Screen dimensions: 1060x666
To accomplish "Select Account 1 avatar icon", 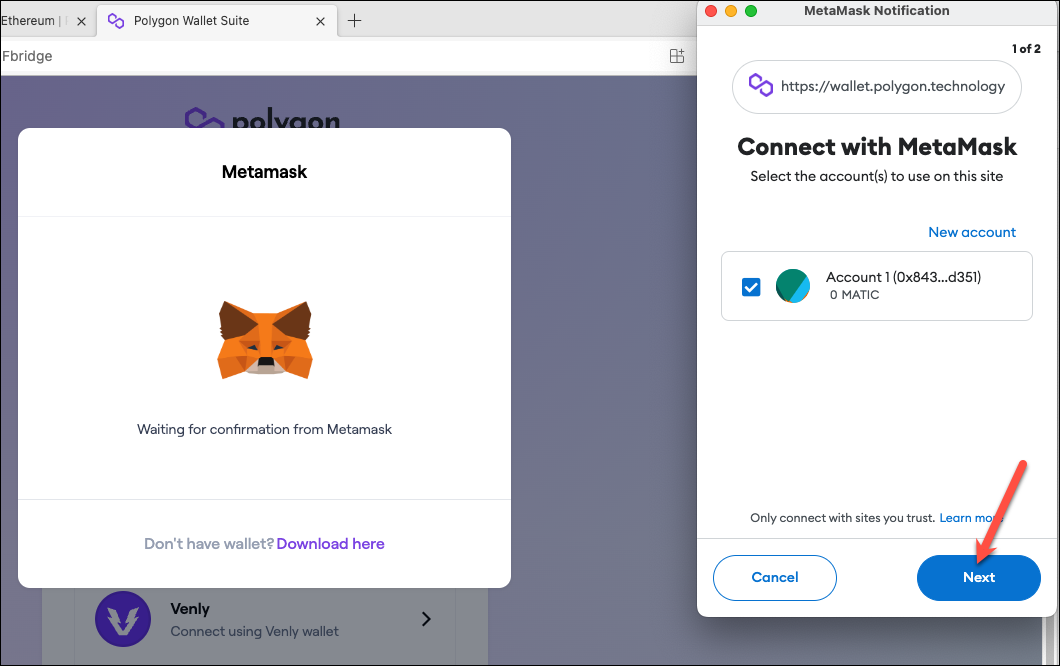I will [x=793, y=285].
